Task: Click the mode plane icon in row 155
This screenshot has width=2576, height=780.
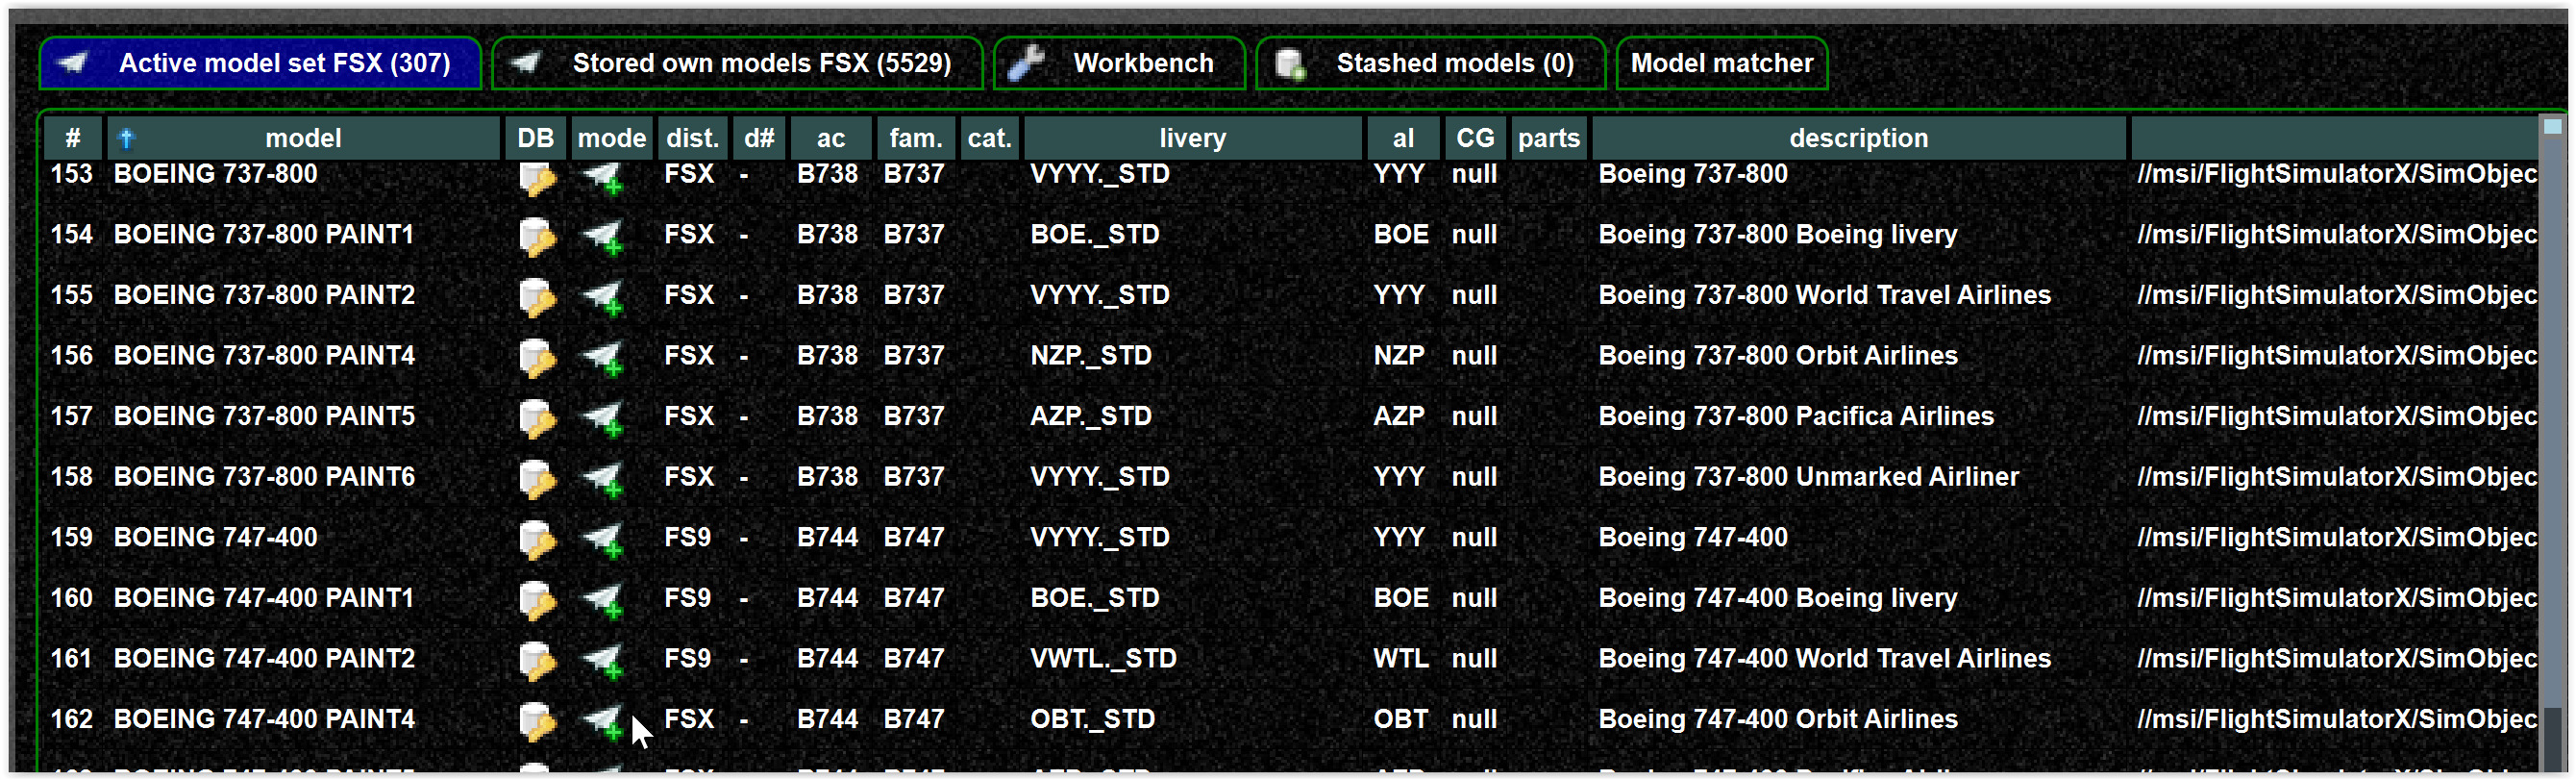Action: tap(605, 297)
